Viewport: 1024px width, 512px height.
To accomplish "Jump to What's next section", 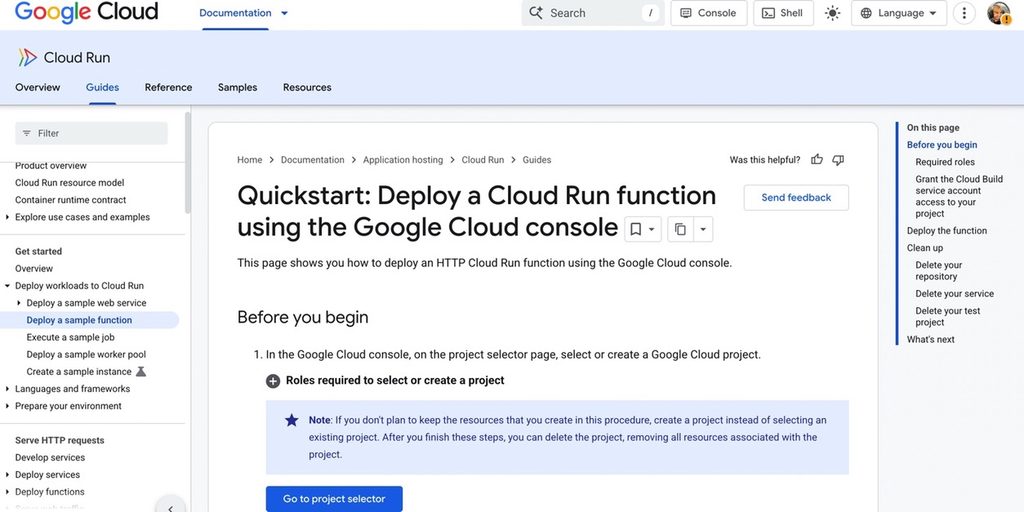I will point(931,340).
